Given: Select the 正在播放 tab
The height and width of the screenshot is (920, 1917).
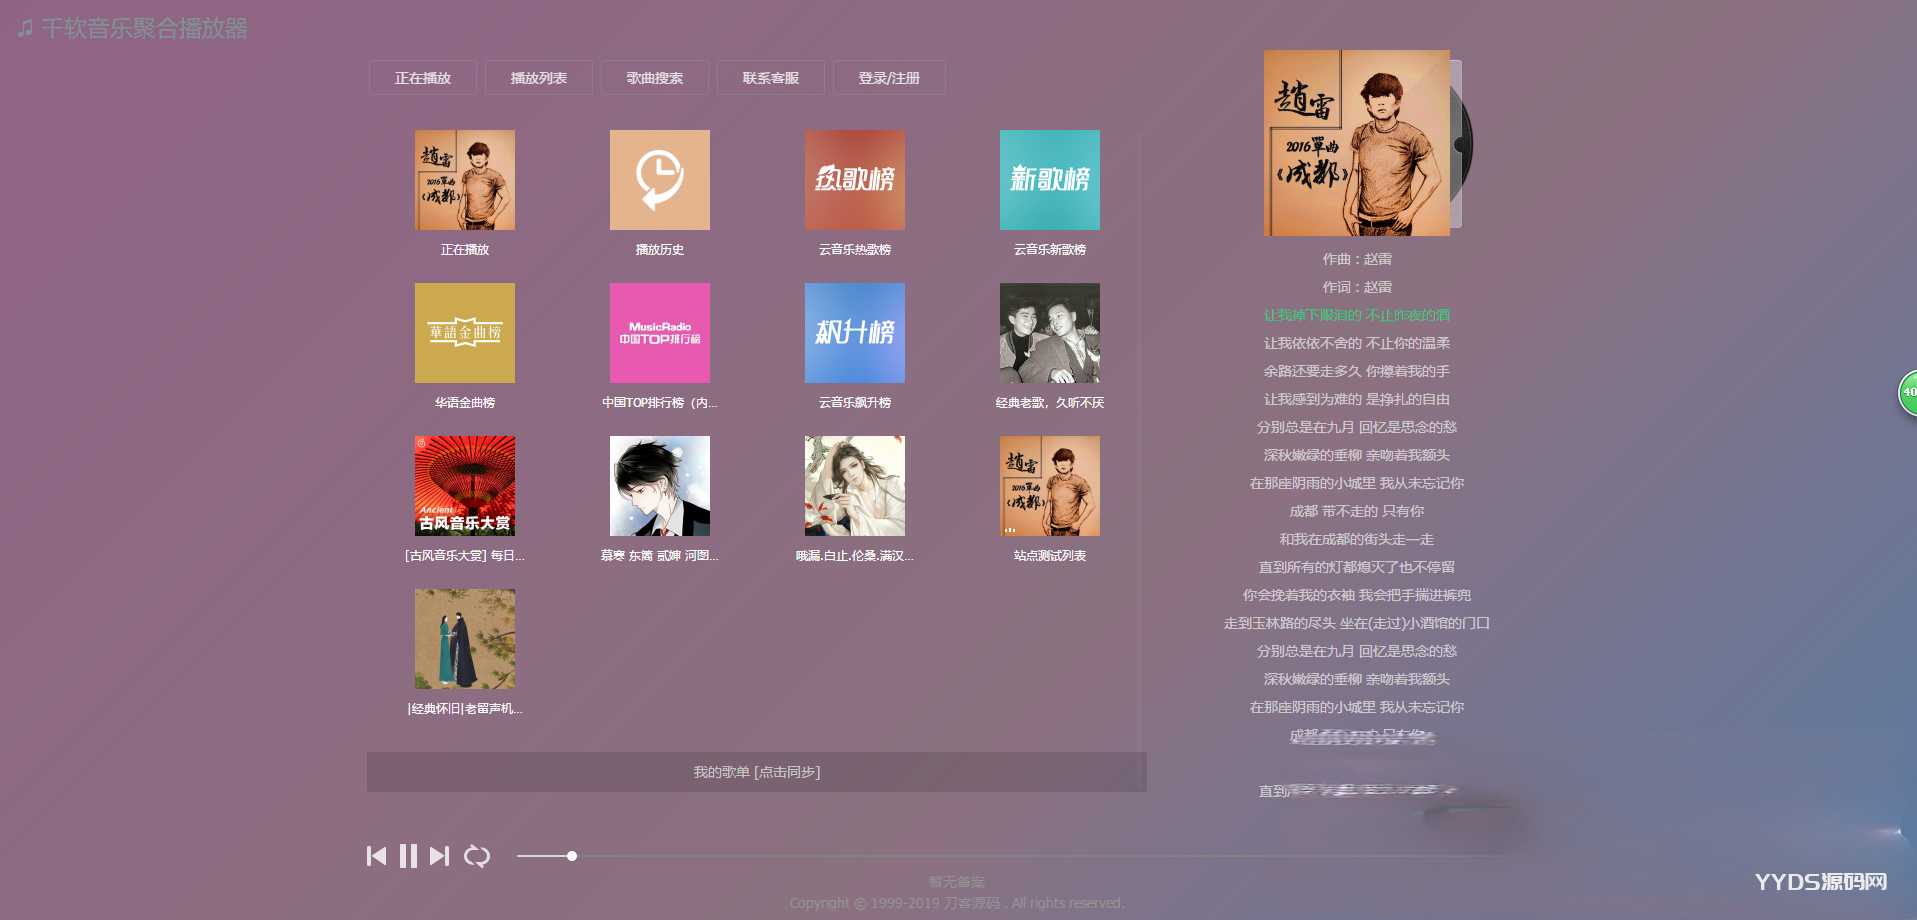Looking at the screenshot, I should (422, 78).
